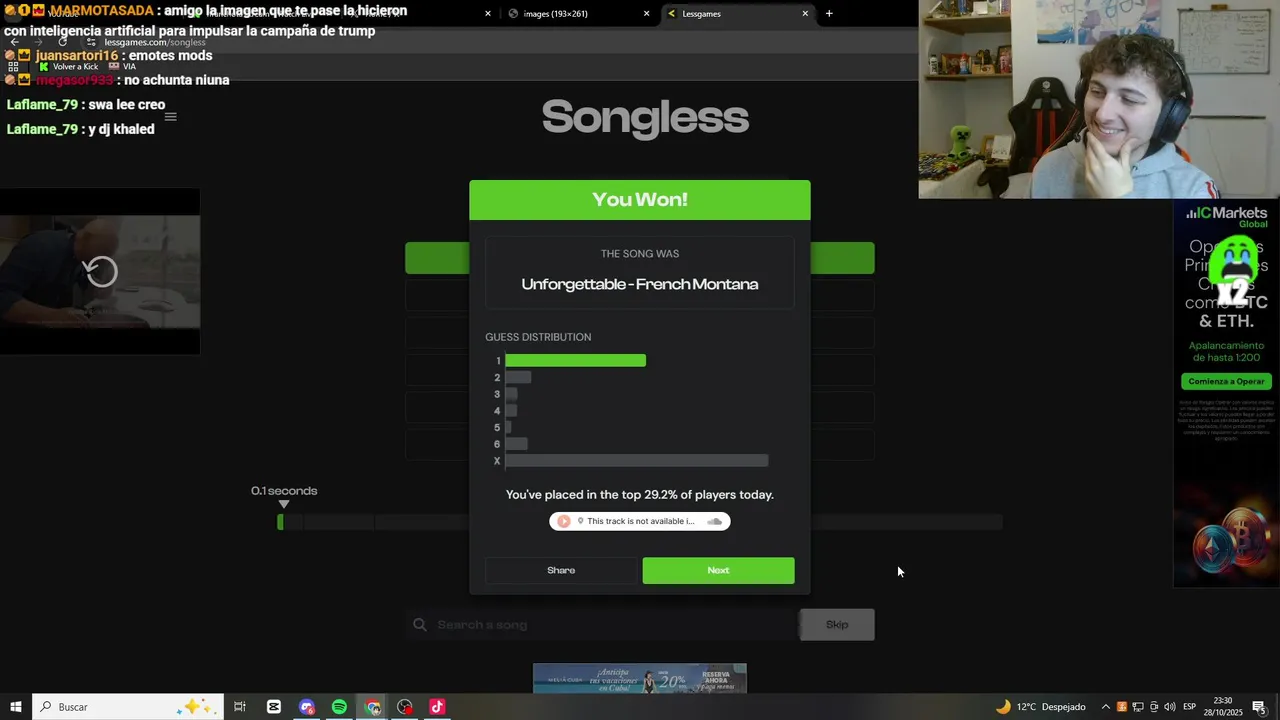1280x720 pixels.
Task: Open Spotify from the taskbar
Action: click(340, 707)
